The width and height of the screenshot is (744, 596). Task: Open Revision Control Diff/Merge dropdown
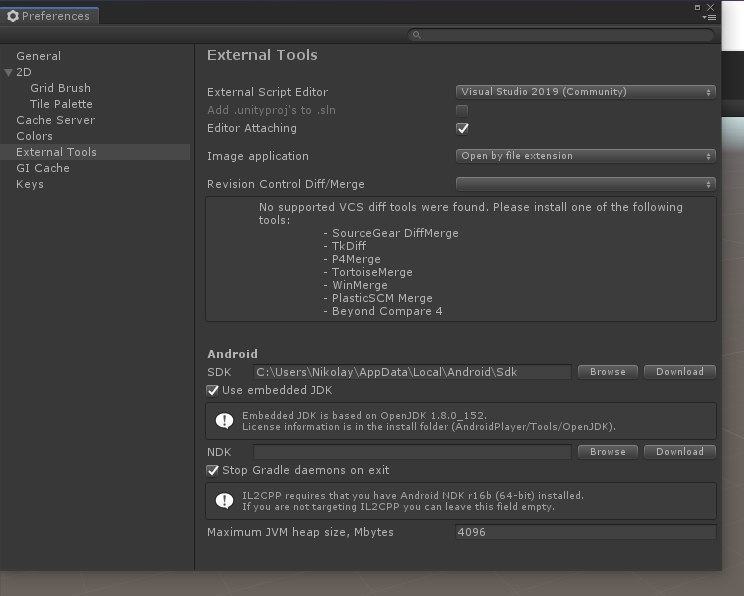pyautogui.click(x=586, y=184)
